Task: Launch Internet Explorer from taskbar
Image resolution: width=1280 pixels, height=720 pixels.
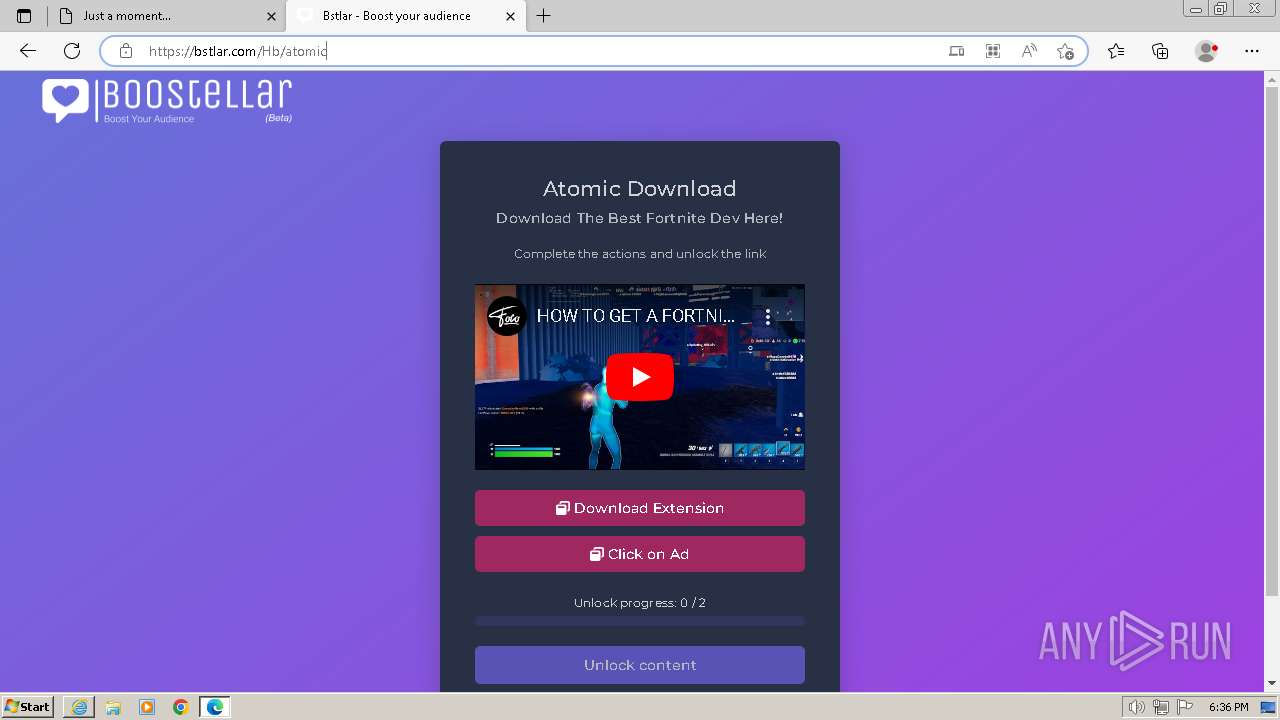Action: pyautogui.click(x=79, y=707)
